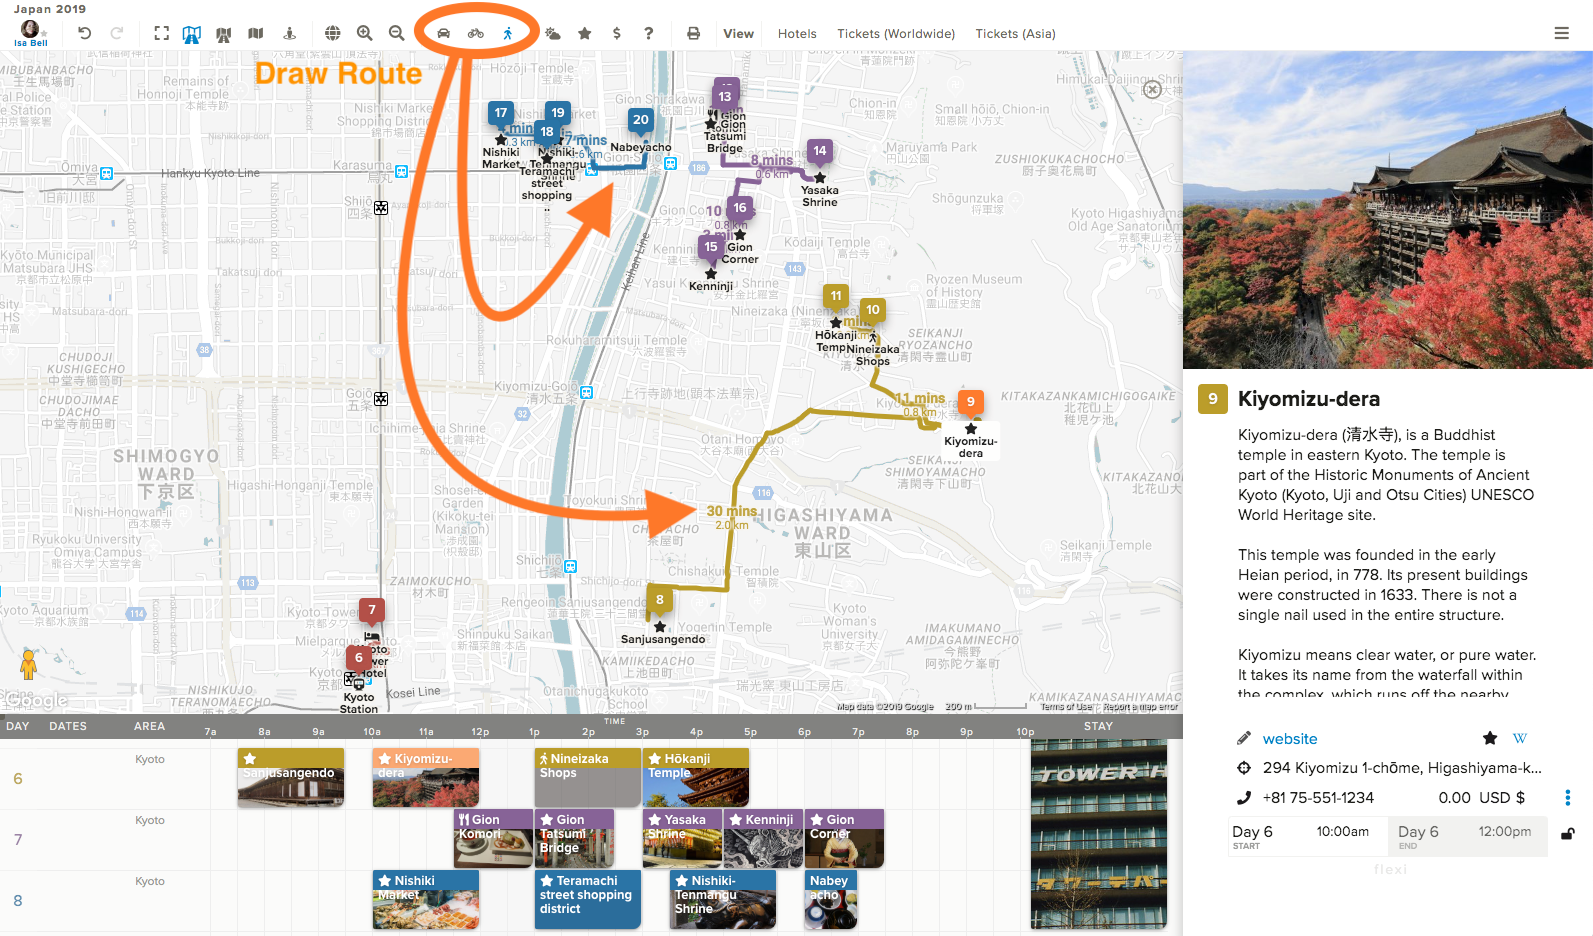Select Teramachi street shopping district card
1593x936 pixels.
588,900
